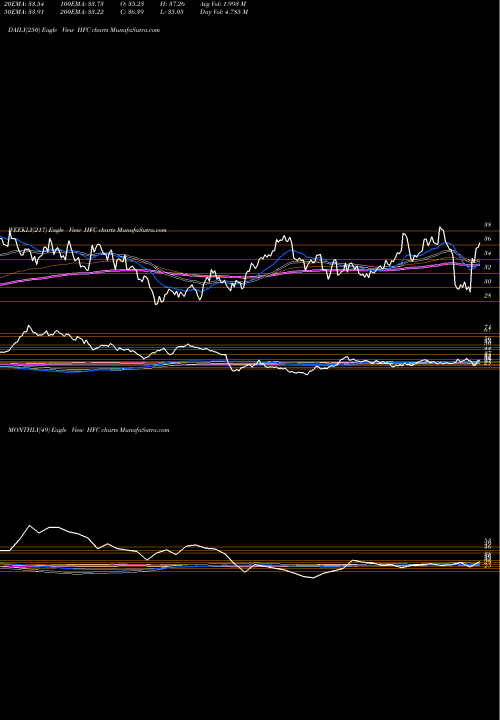Click the Avg Vol: 1.993 M text
Viewport: 500px width, 720px height.
click(x=224, y=4)
